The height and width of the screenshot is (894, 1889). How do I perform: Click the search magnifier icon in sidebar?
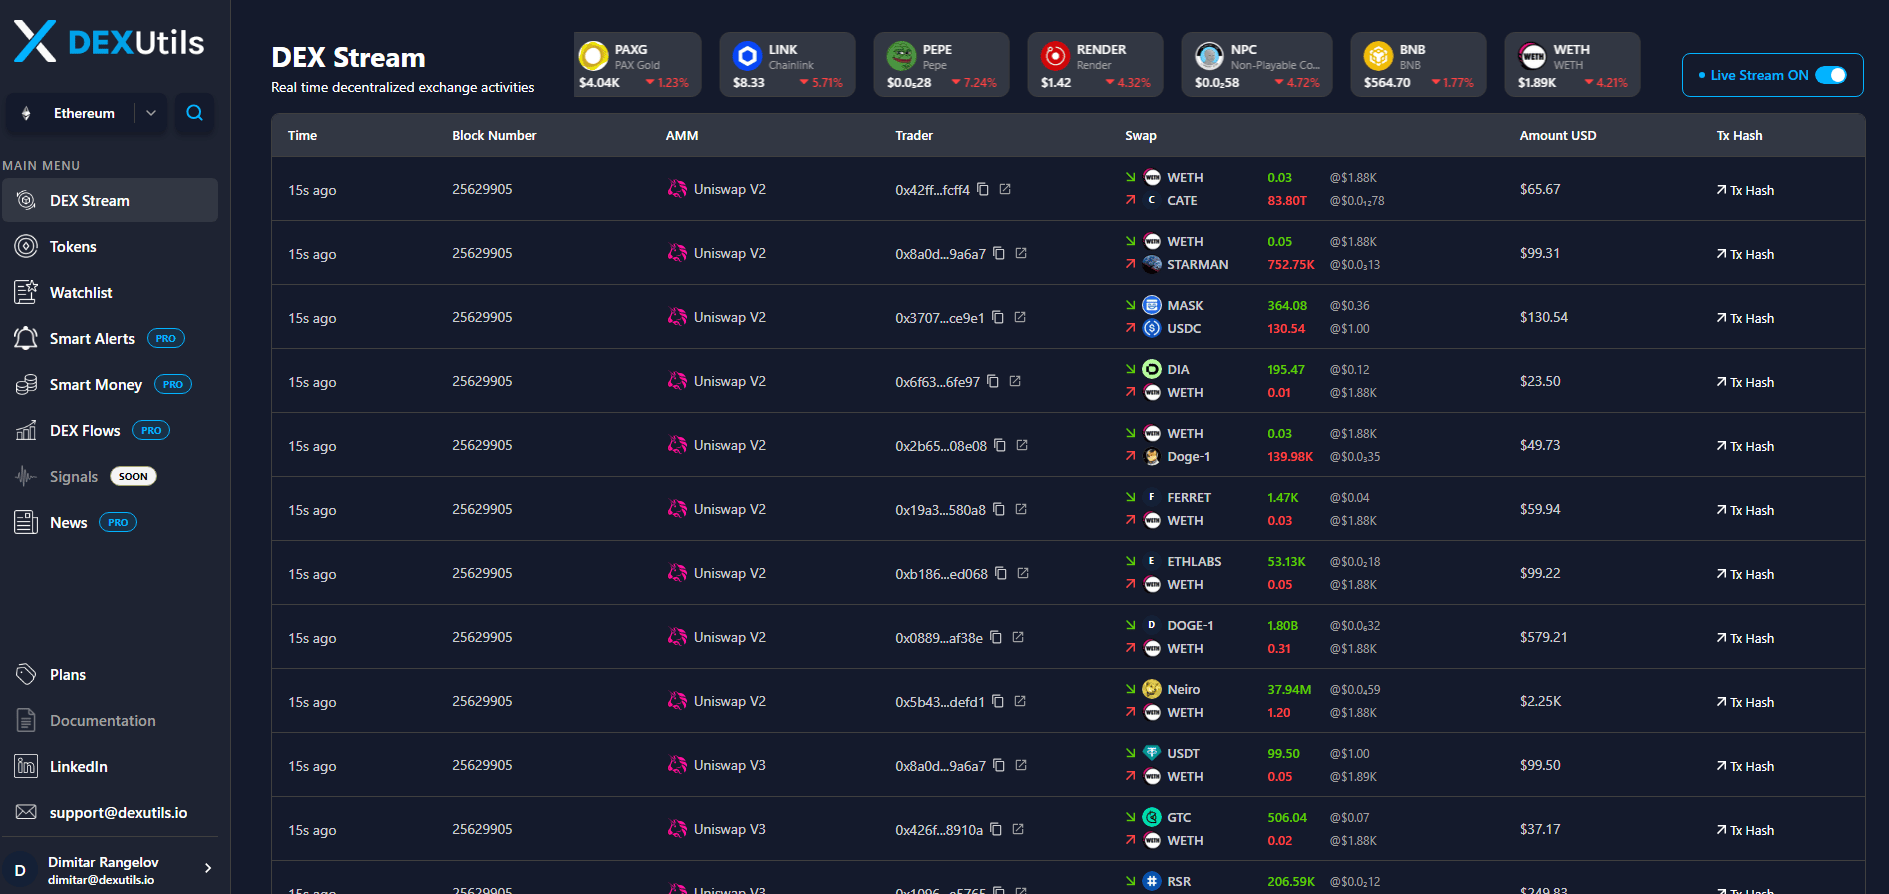194,113
